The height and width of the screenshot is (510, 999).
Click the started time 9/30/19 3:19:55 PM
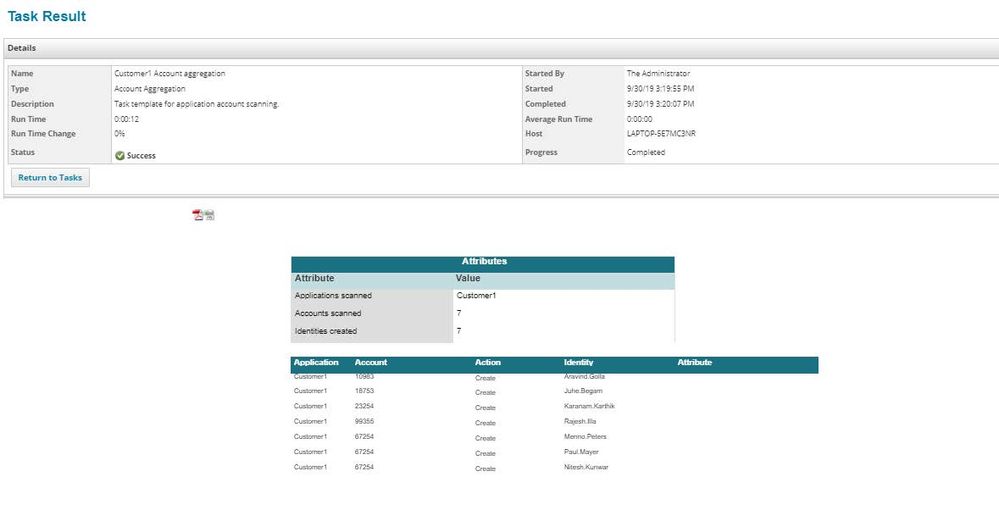[x=661, y=89]
